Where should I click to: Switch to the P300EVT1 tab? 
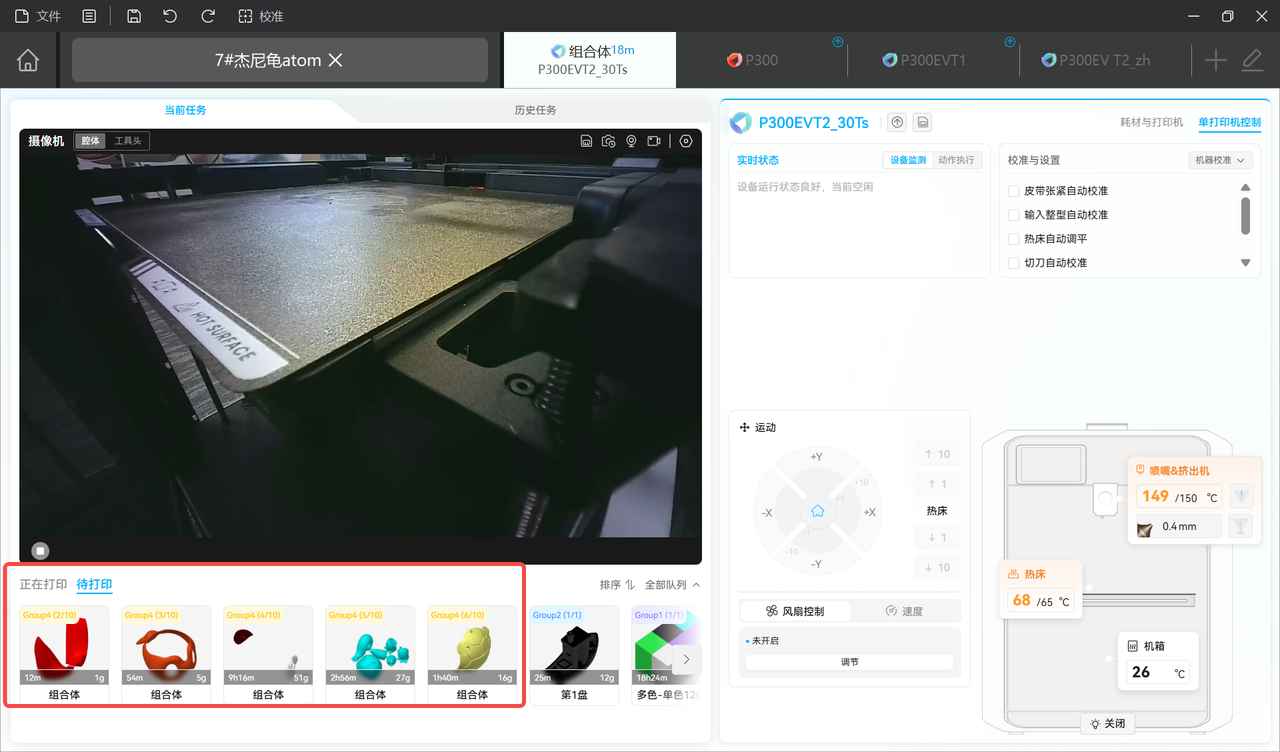coord(924,60)
